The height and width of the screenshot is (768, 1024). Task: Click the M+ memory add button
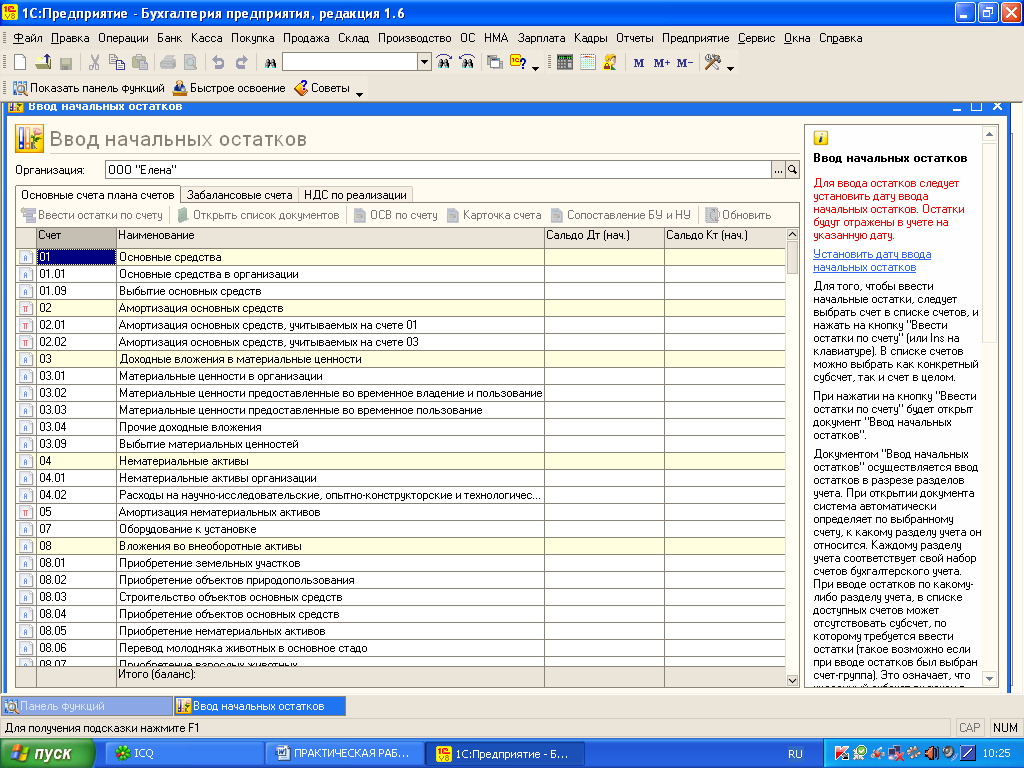[662, 63]
